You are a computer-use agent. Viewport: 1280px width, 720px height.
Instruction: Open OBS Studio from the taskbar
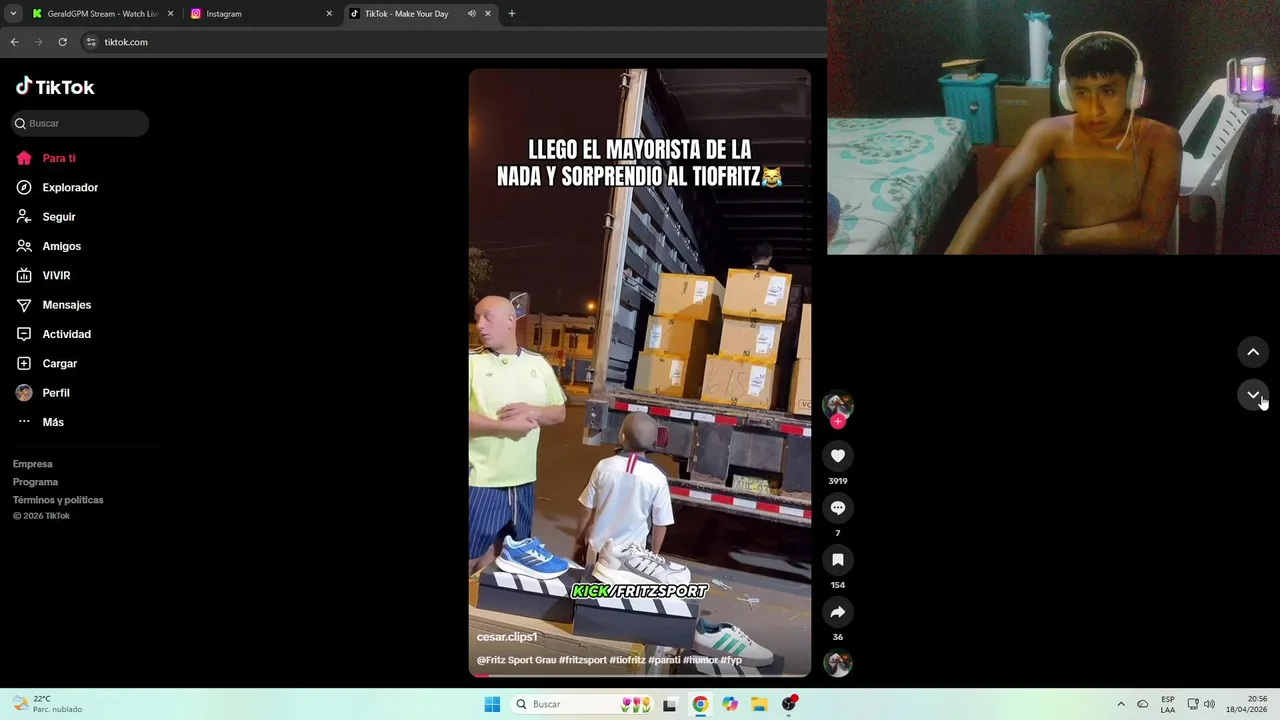(x=789, y=704)
